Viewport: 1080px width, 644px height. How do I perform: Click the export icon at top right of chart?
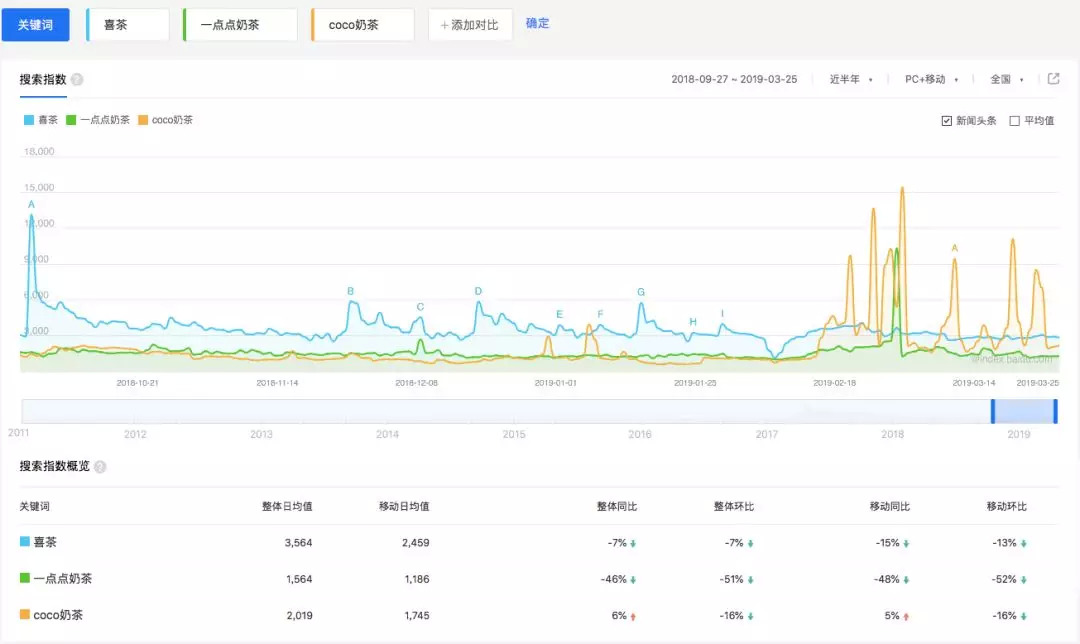click(x=1053, y=79)
